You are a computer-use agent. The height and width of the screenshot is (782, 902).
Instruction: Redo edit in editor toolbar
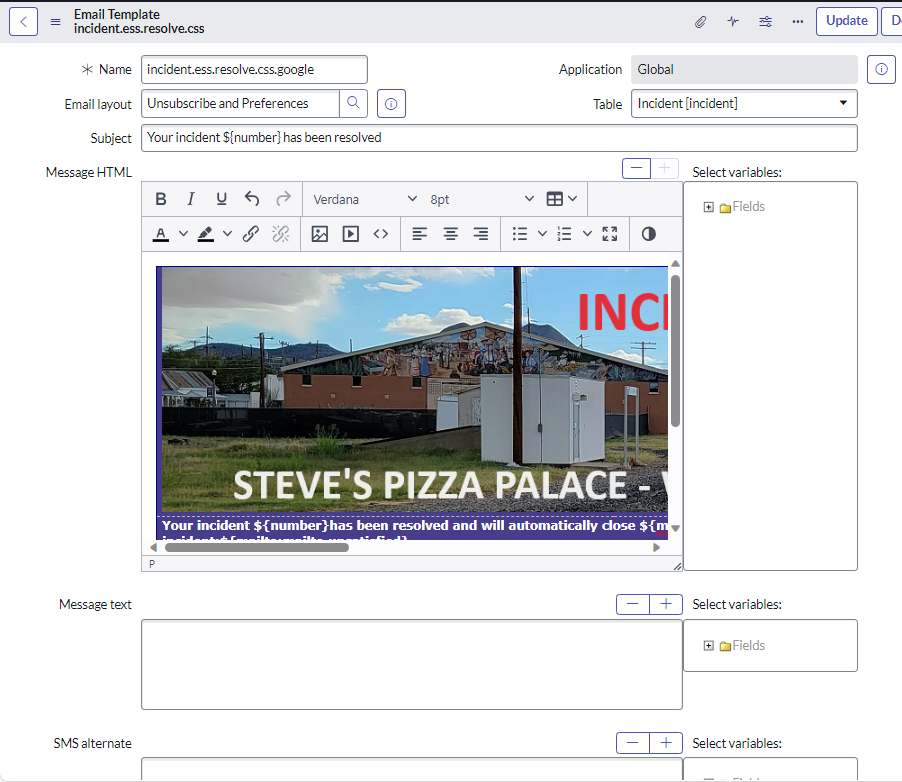[283, 199]
